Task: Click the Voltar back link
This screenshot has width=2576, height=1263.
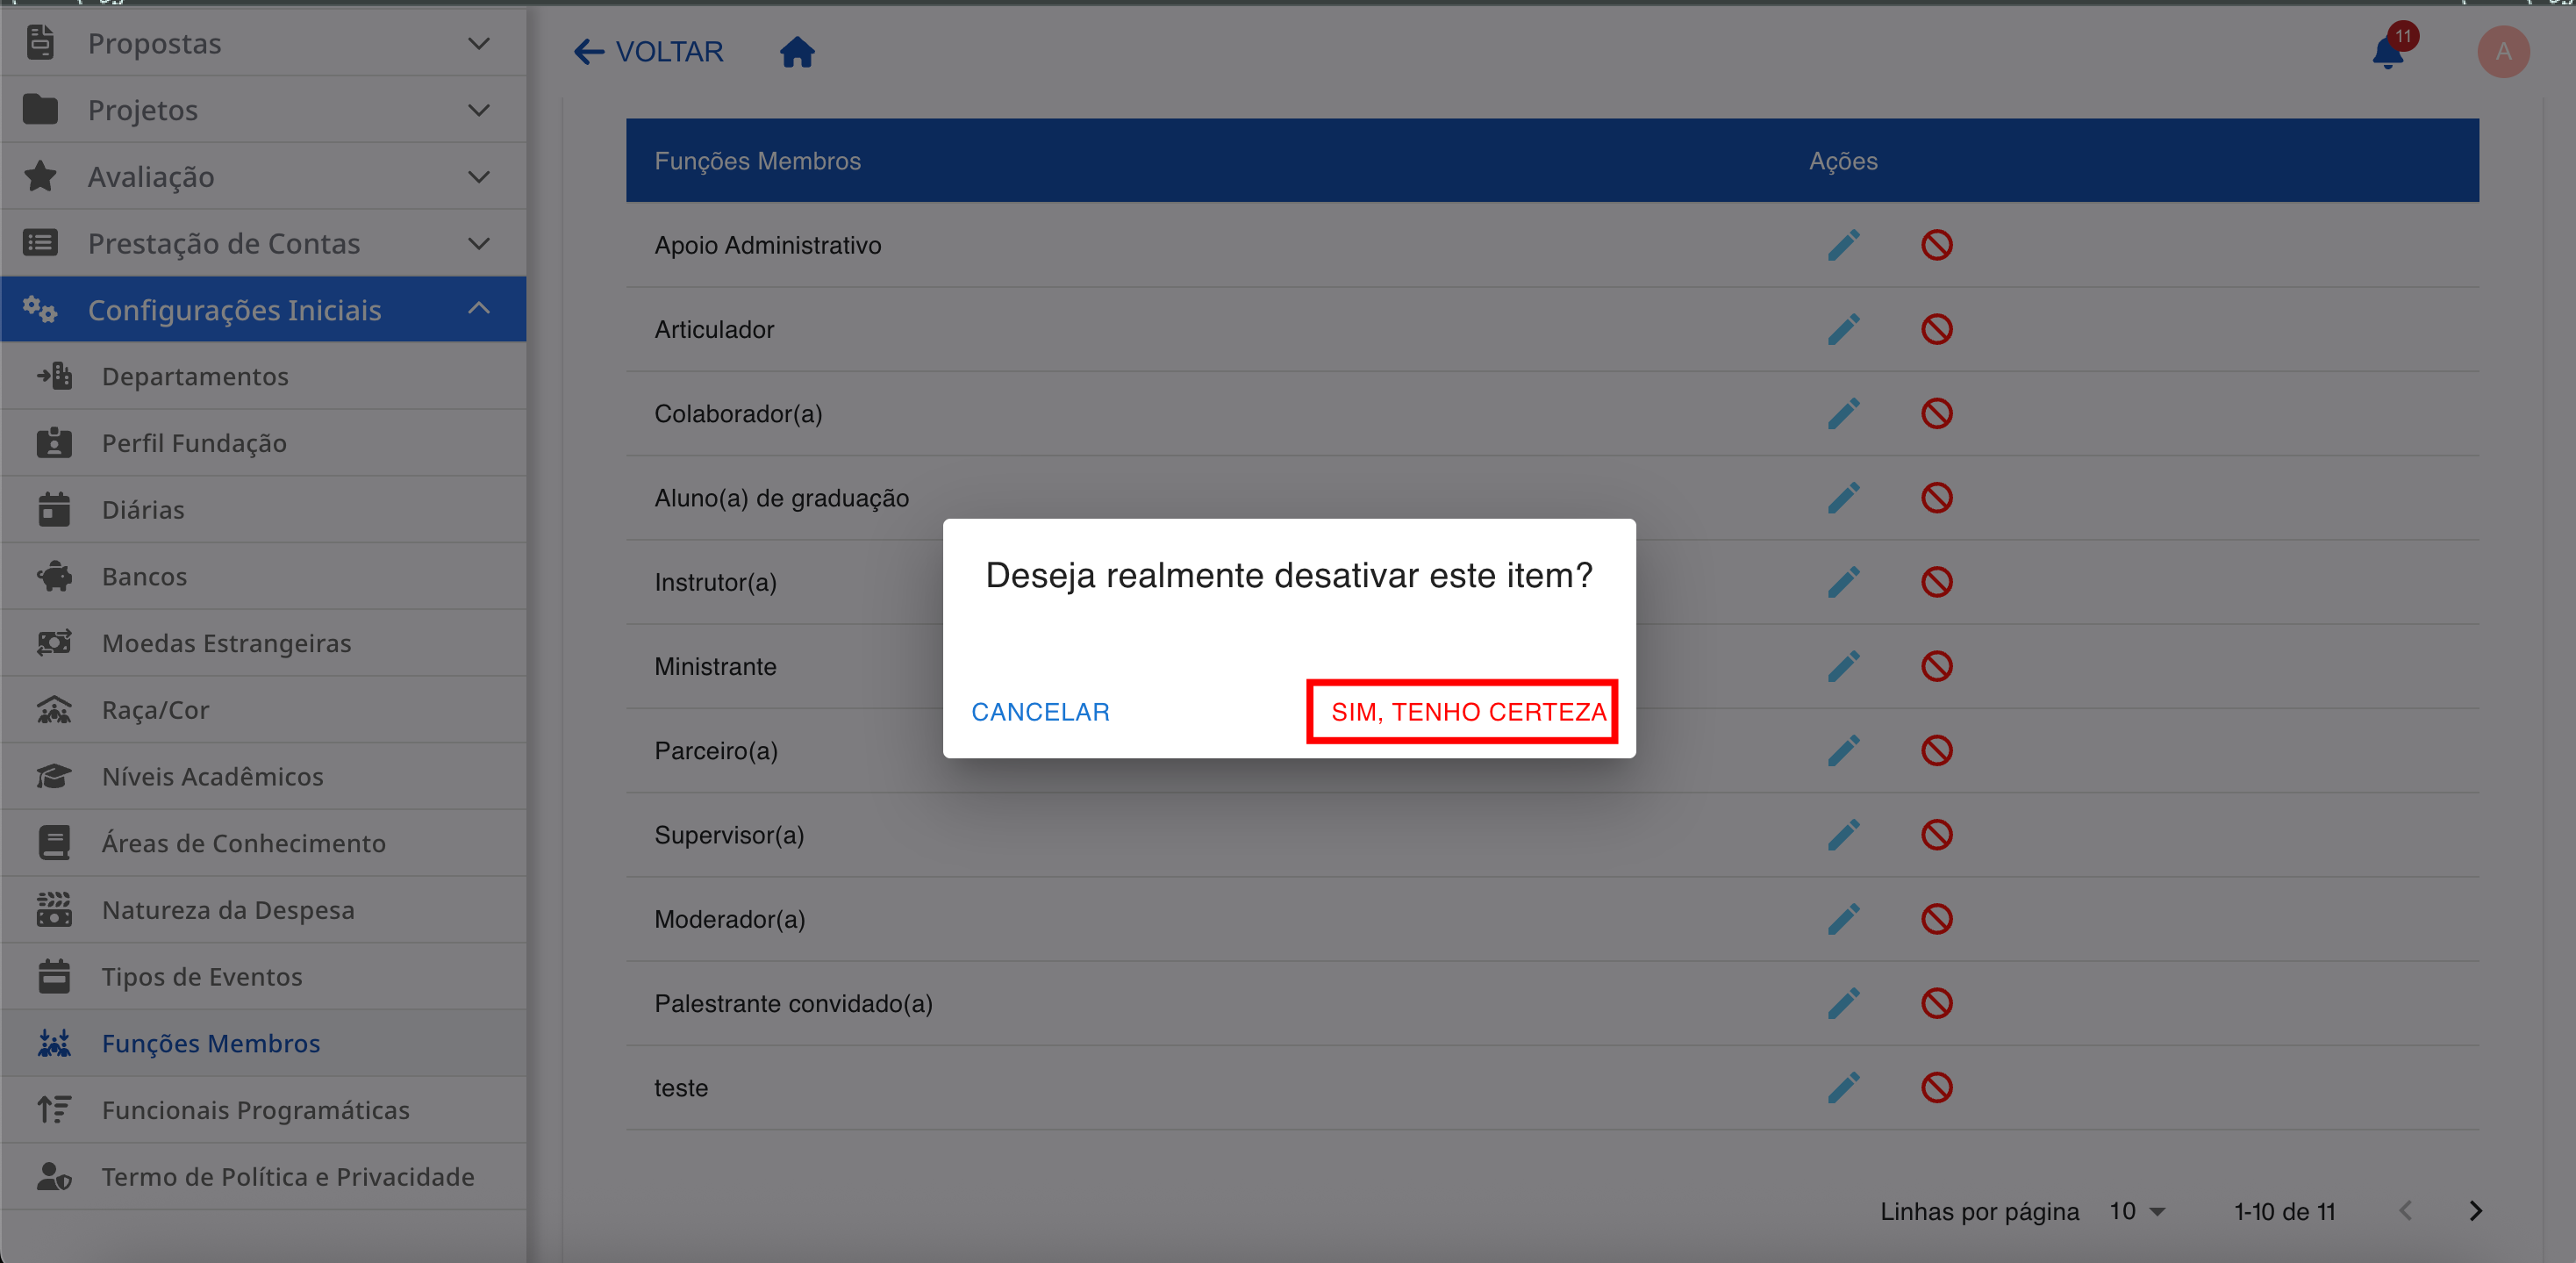Action: [648, 51]
